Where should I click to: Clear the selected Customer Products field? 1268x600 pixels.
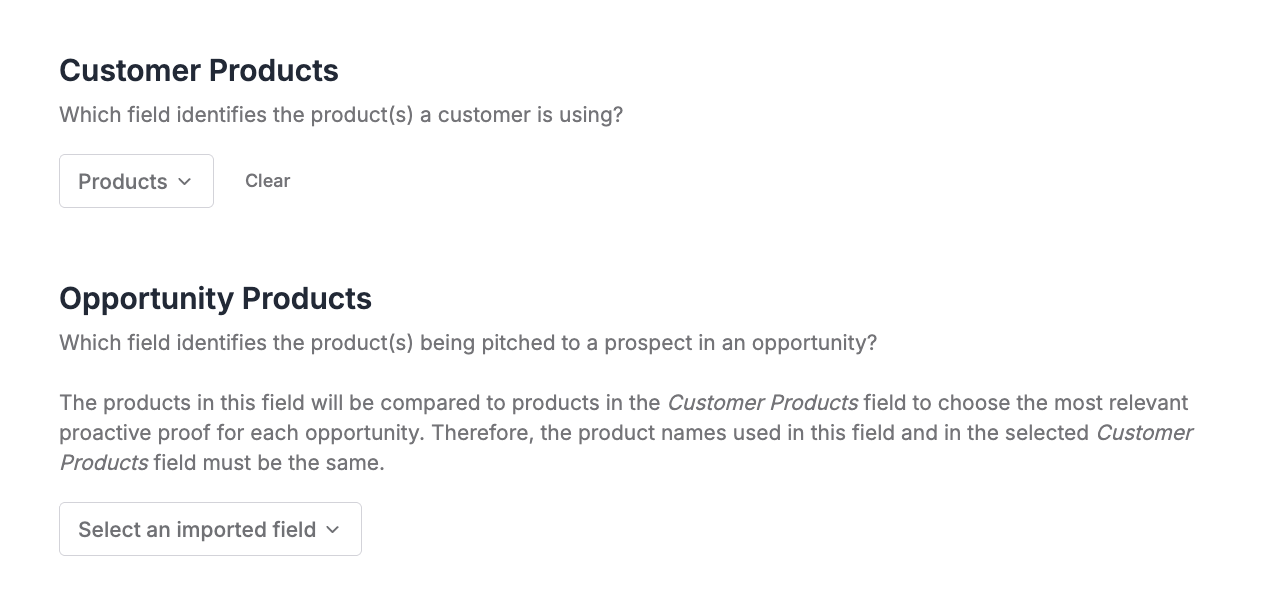pos(267,181)
